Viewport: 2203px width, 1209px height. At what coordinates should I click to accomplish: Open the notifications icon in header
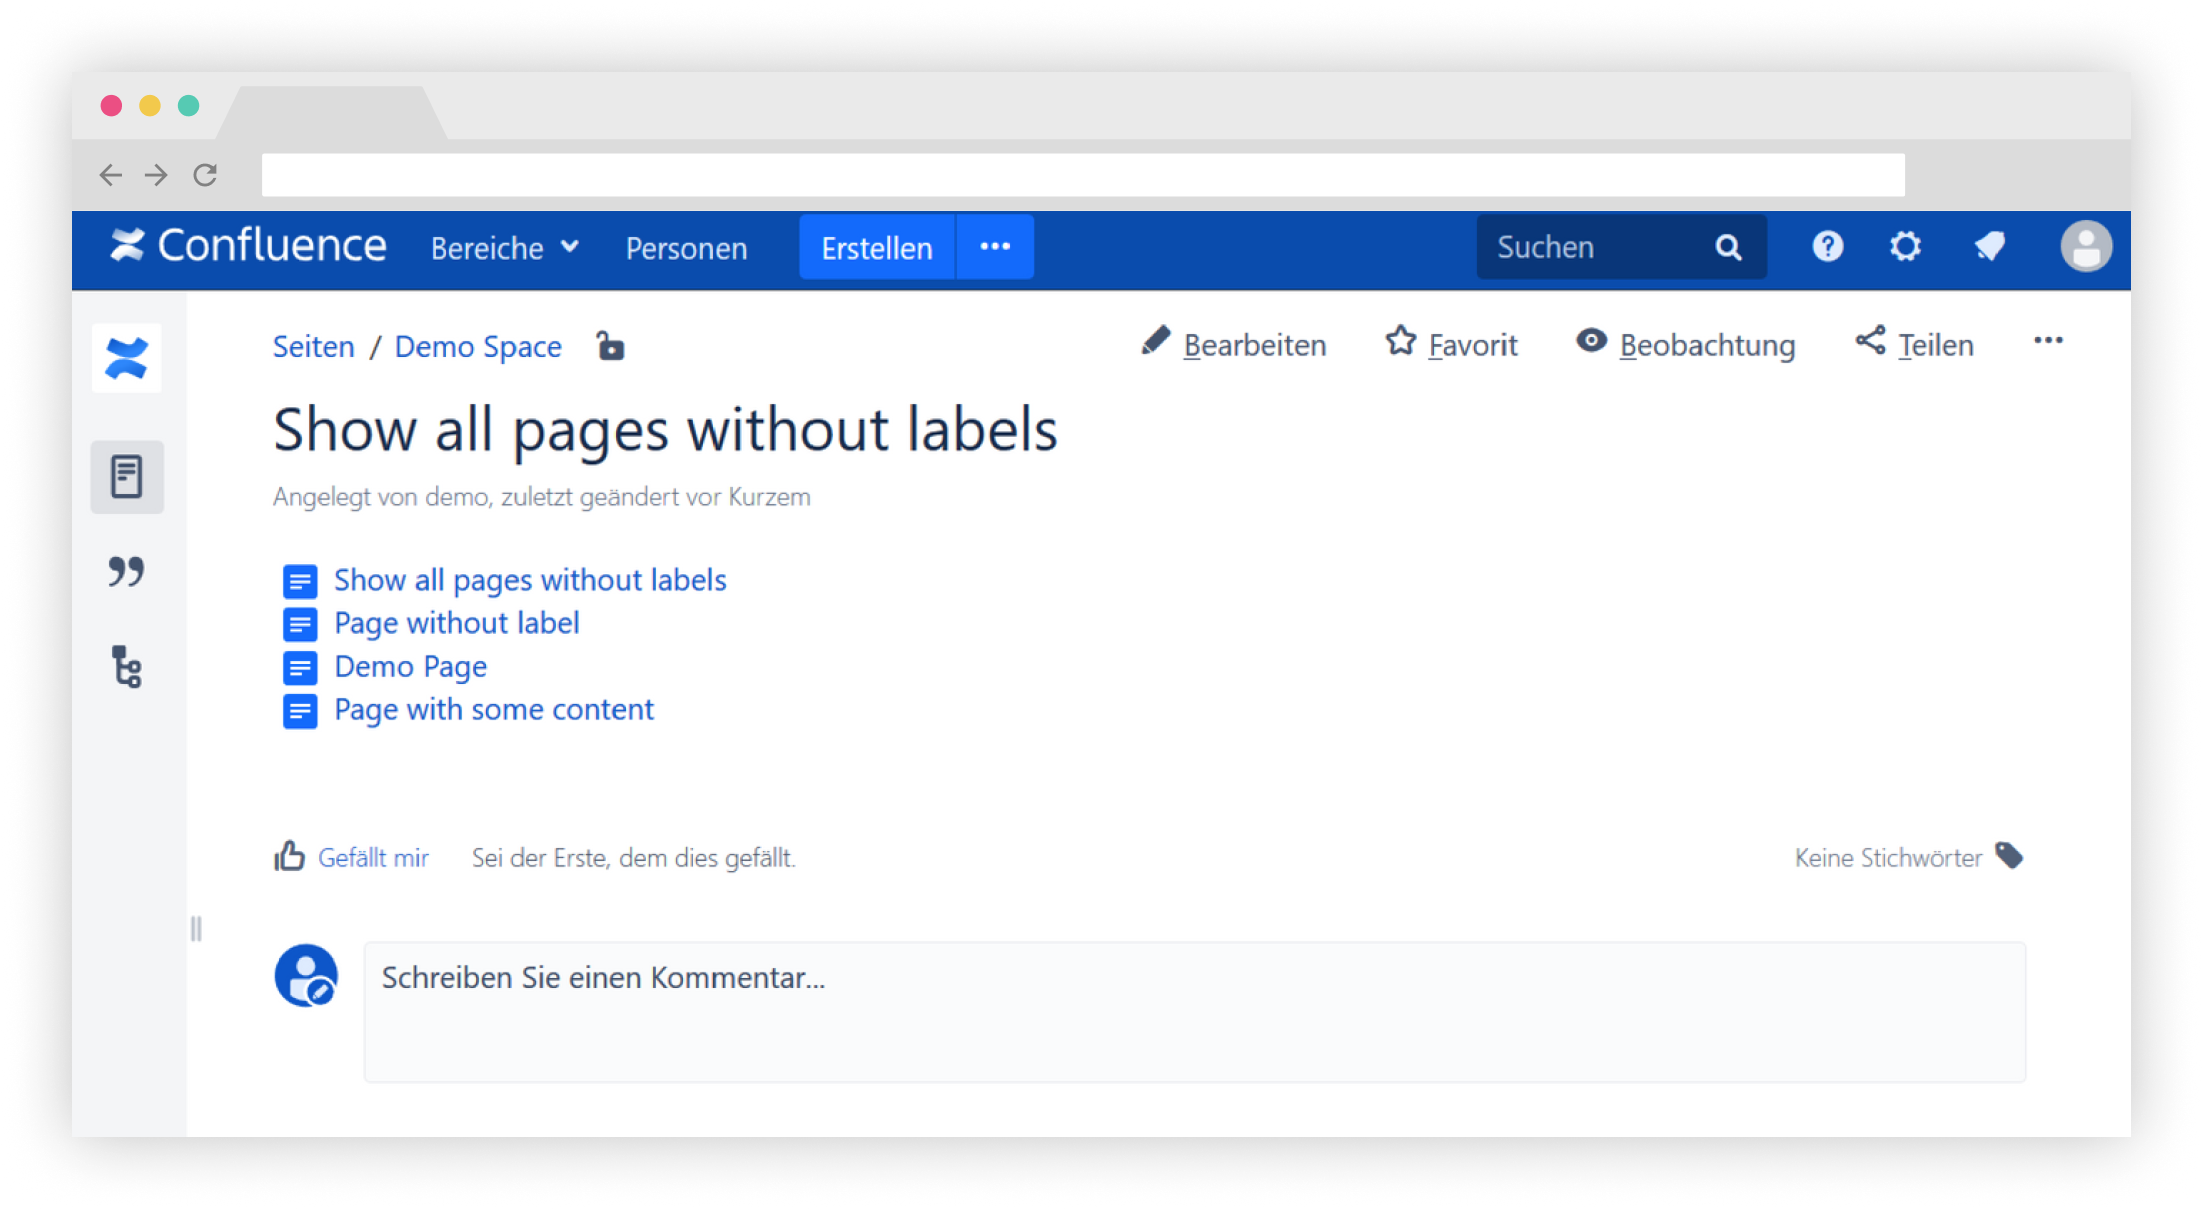point(1990,247)
